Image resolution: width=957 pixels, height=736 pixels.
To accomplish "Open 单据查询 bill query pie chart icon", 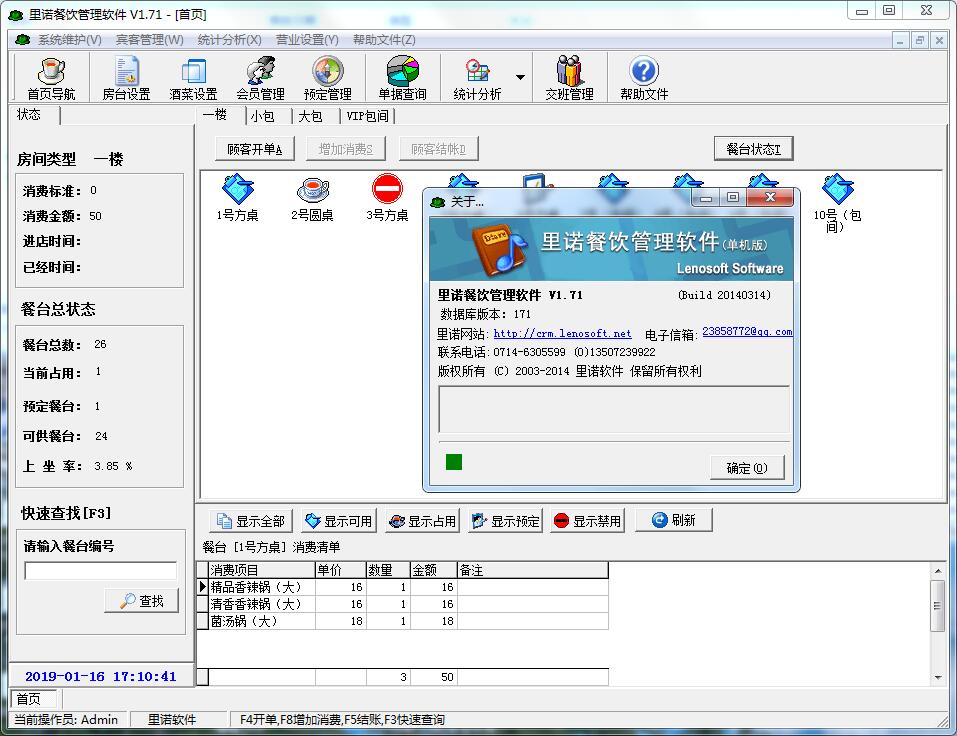I will click(x=402, y=78).
